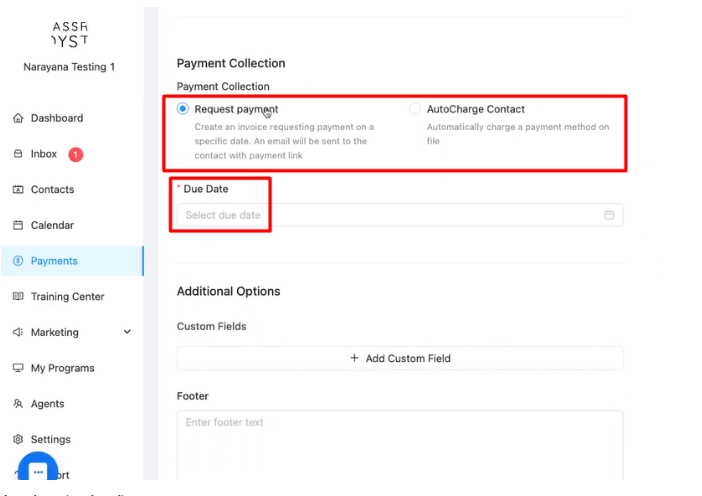Select the Request payment radio button
This screenshot has width=702, height=496.
point(183,109)
